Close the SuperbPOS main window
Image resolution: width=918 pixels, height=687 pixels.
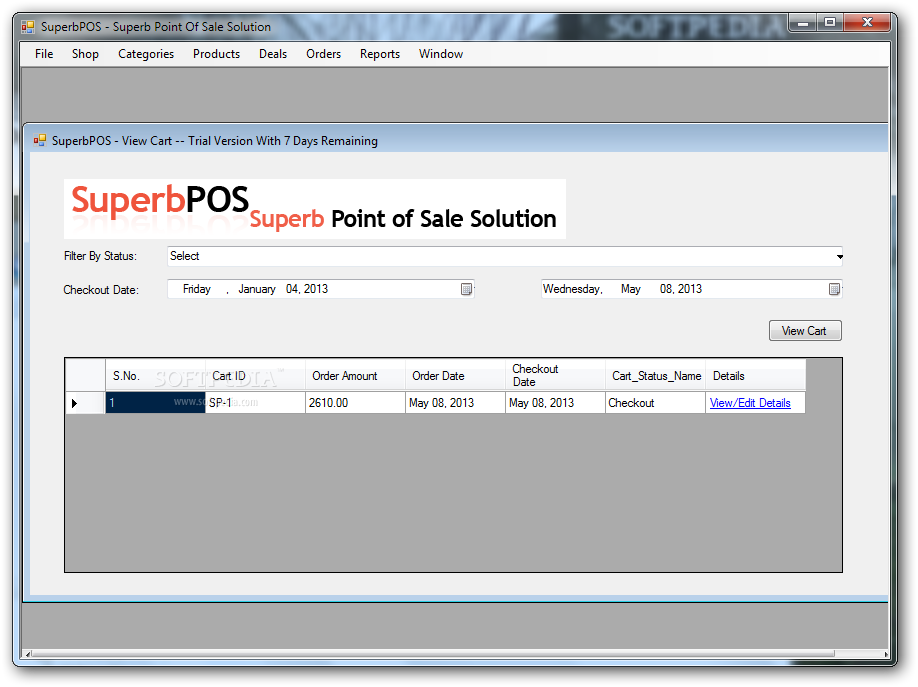867,23
